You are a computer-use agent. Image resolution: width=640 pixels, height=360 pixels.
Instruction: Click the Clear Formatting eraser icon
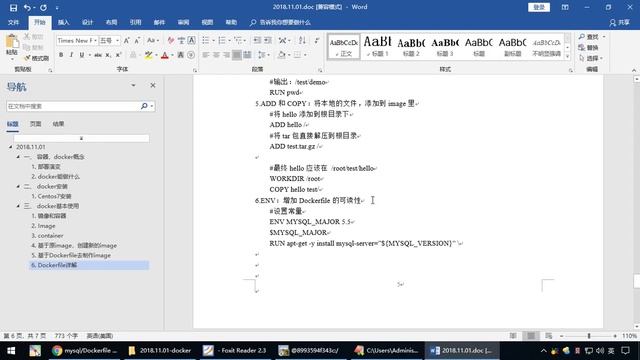coord(171,40)
